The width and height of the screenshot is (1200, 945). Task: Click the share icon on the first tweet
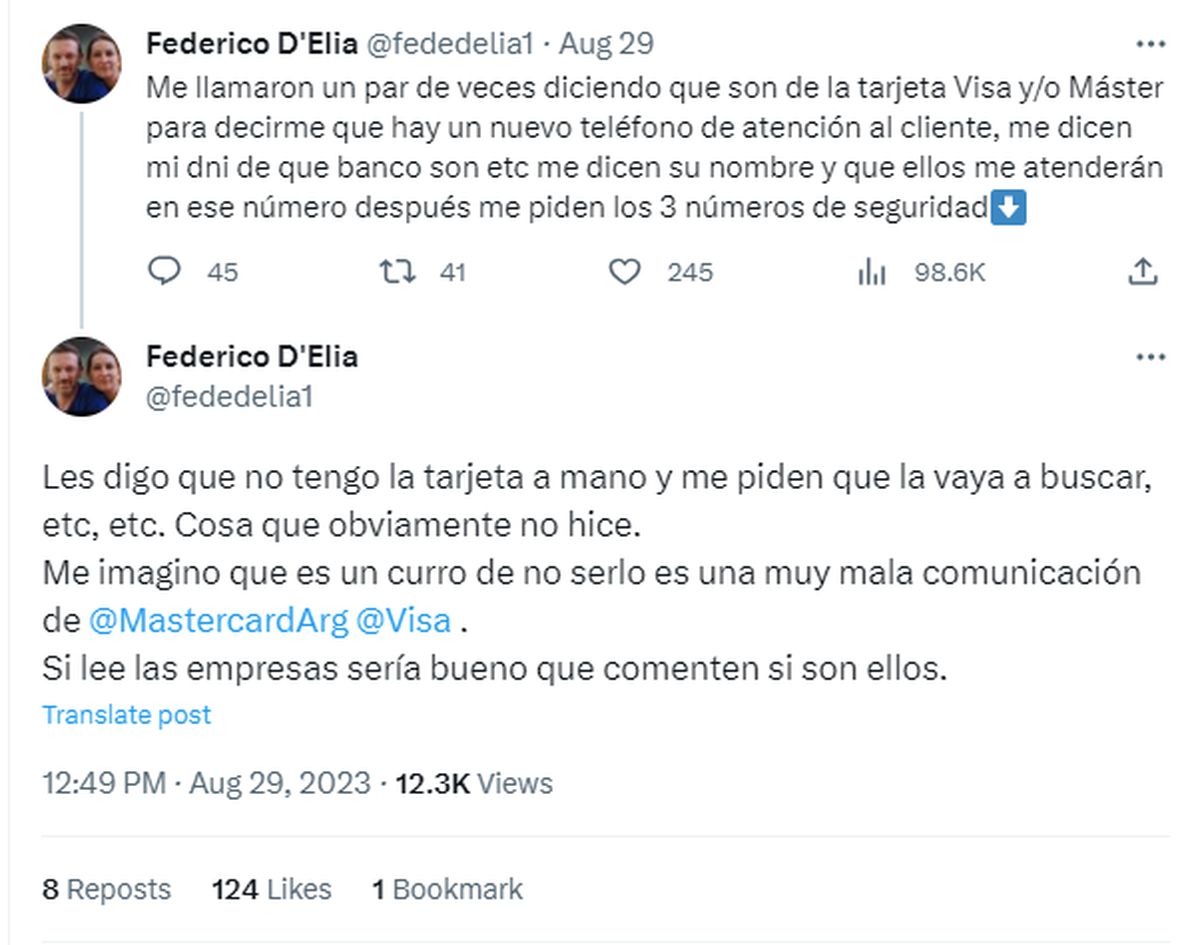point(1145,271)
